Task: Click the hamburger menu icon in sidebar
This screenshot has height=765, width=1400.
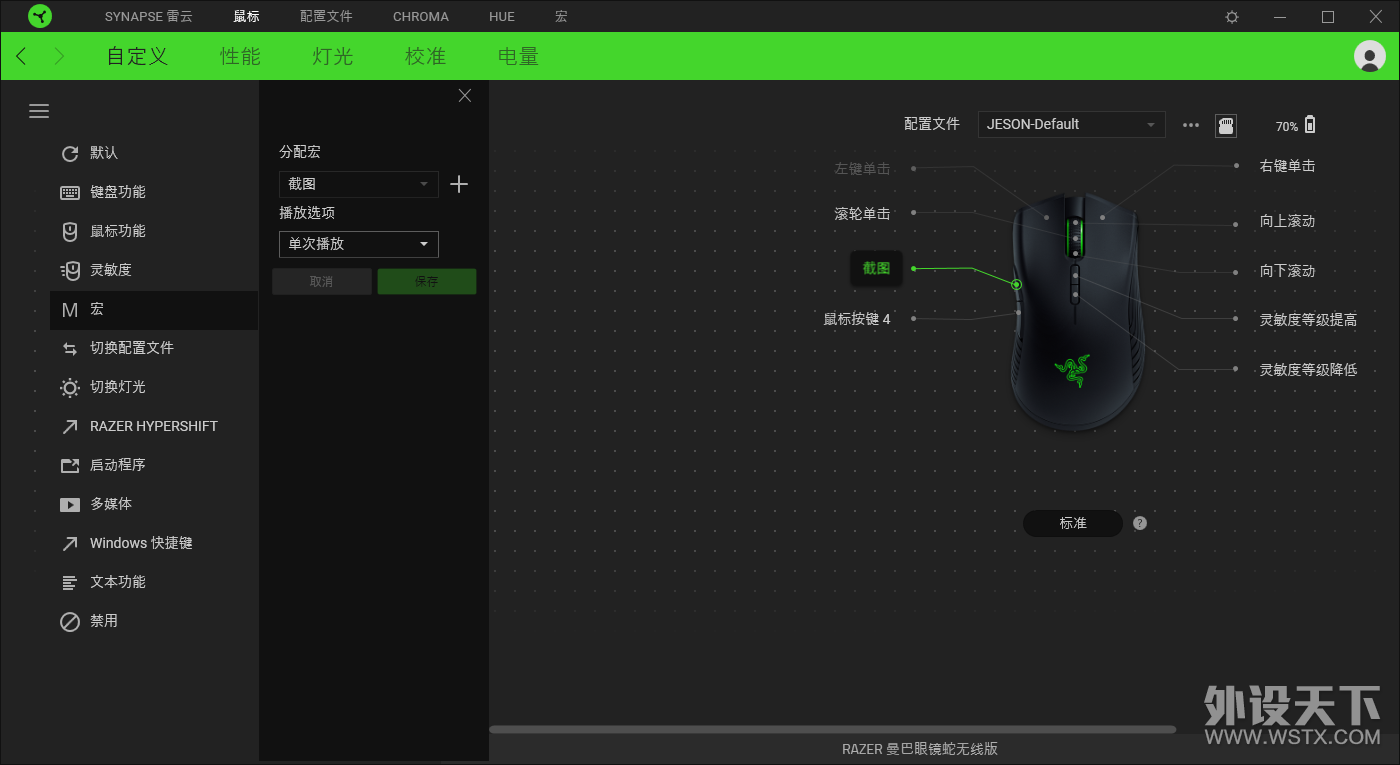Action: click(39, 111)
